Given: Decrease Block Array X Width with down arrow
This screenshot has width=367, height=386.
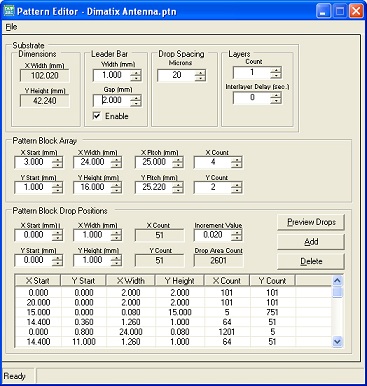Looking at the screenshot, I should pos(116,165).
